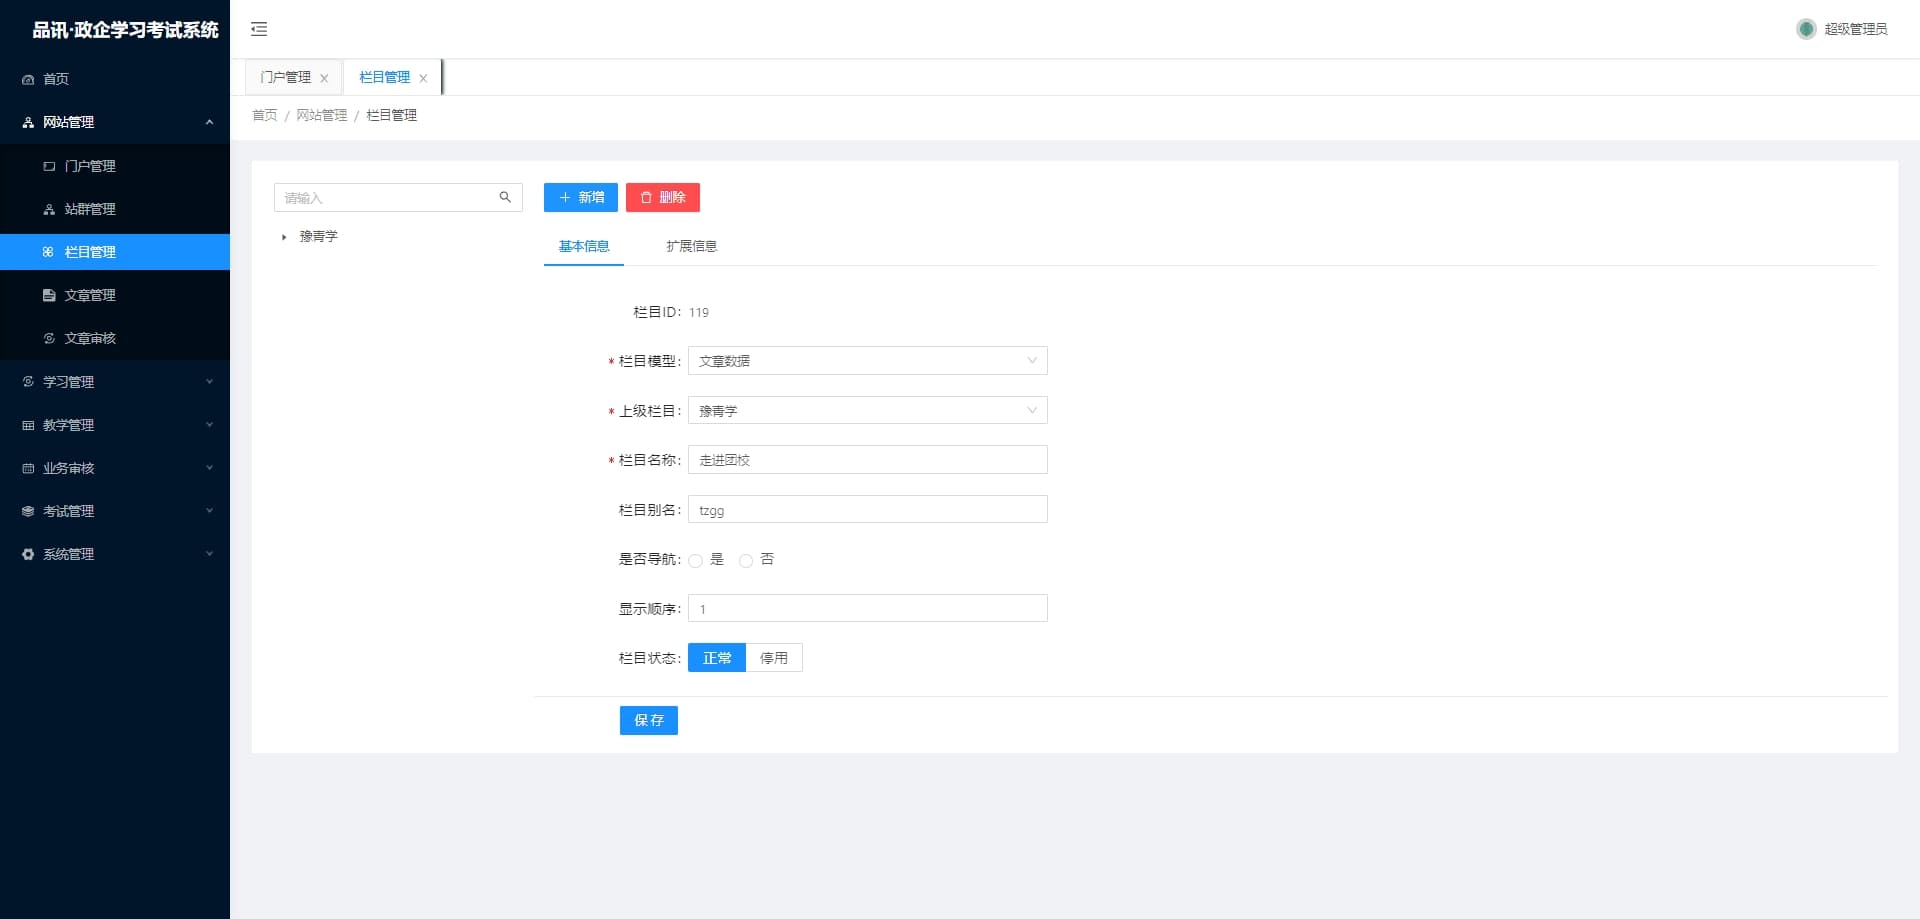This screenshot has width=1920, height=919.
Task: Click the 考试管理 sidebar icon
Action: [x=28, y=511]
